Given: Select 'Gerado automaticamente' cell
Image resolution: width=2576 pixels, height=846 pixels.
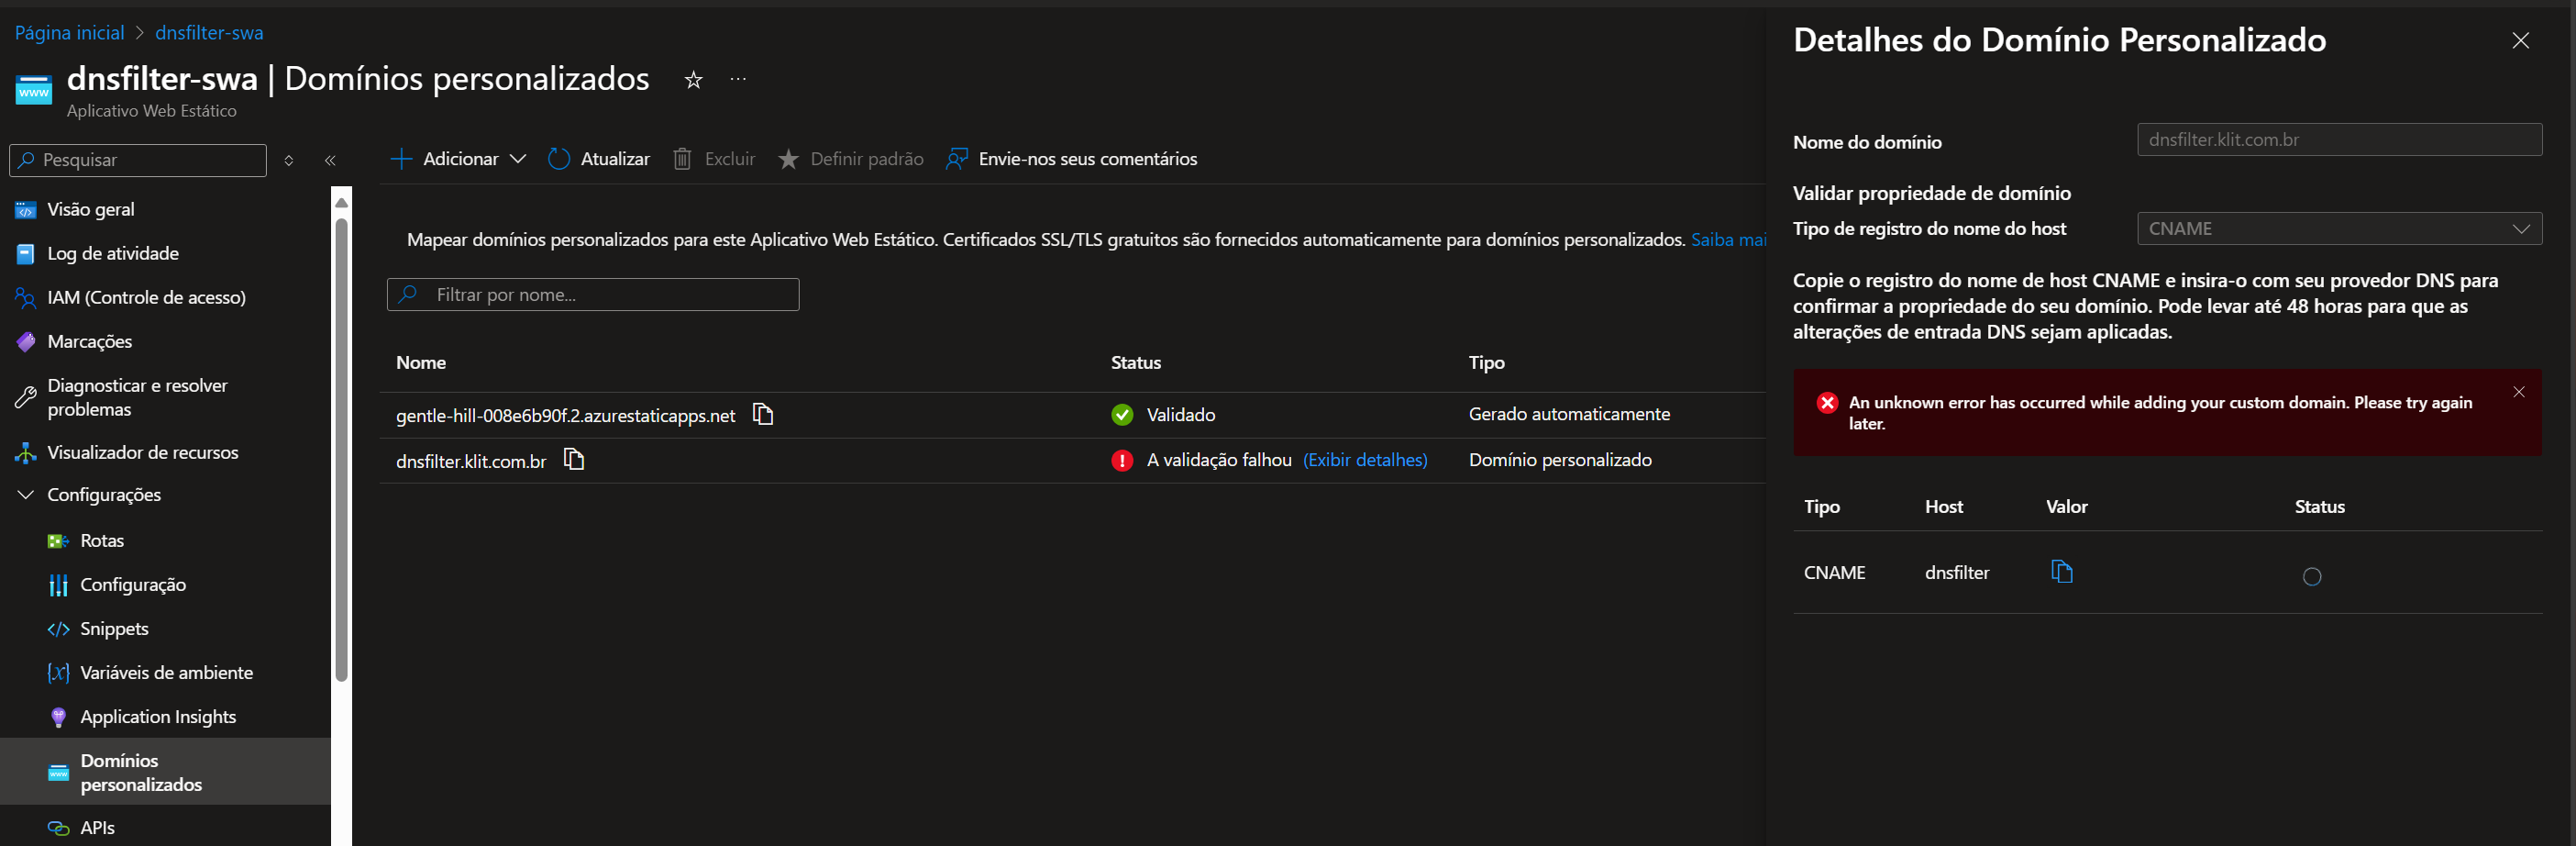Looking at the screenshot, I should point(1569,414).
